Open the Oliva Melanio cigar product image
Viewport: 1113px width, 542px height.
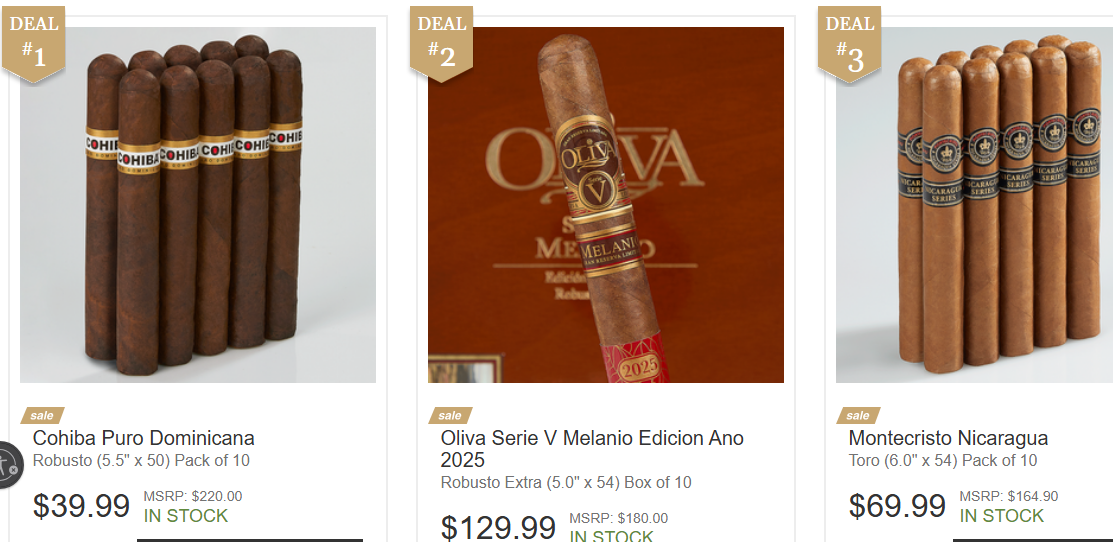click(x=606, y=205)
